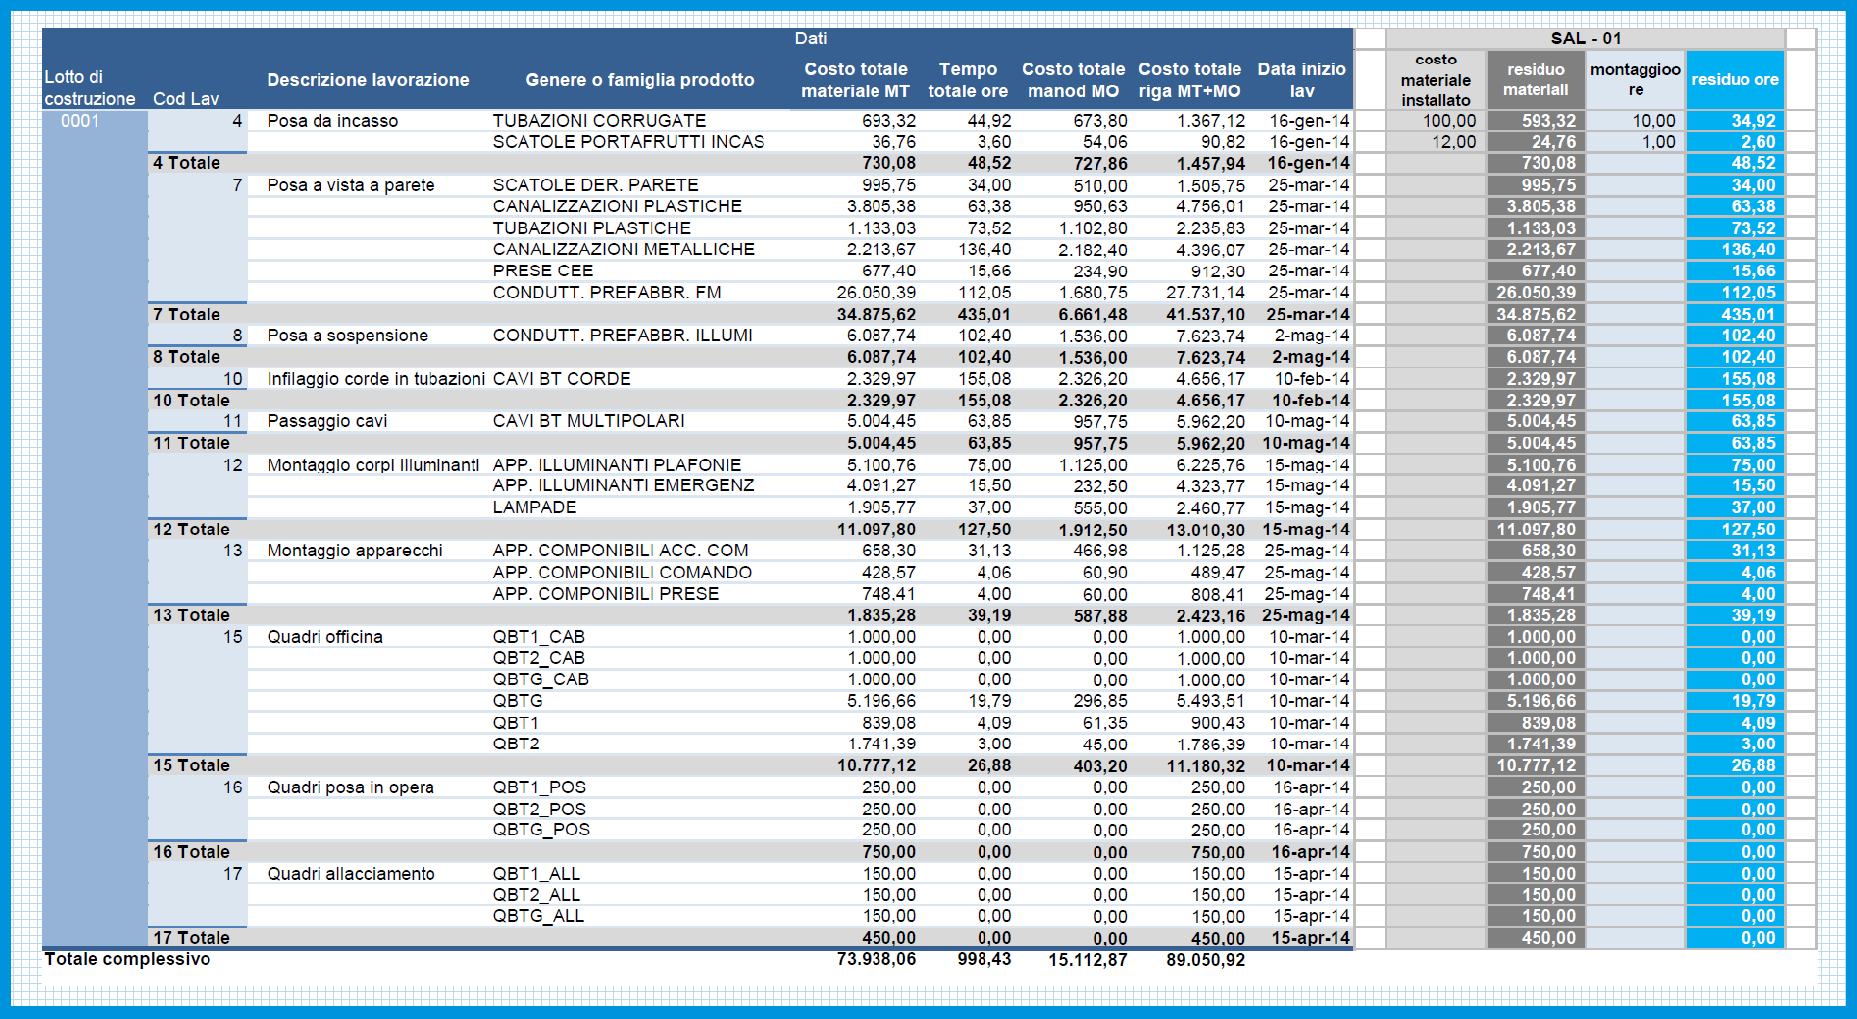Viewport: 1857px width, 1019px height.
Task: Select the 'Costo totale materiale MT' header
Action: point(856,80)
